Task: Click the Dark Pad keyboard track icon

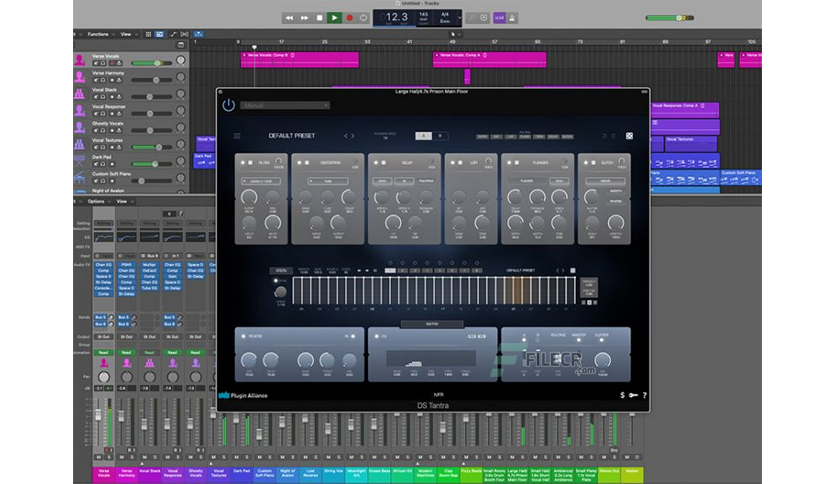Action: 79,161
